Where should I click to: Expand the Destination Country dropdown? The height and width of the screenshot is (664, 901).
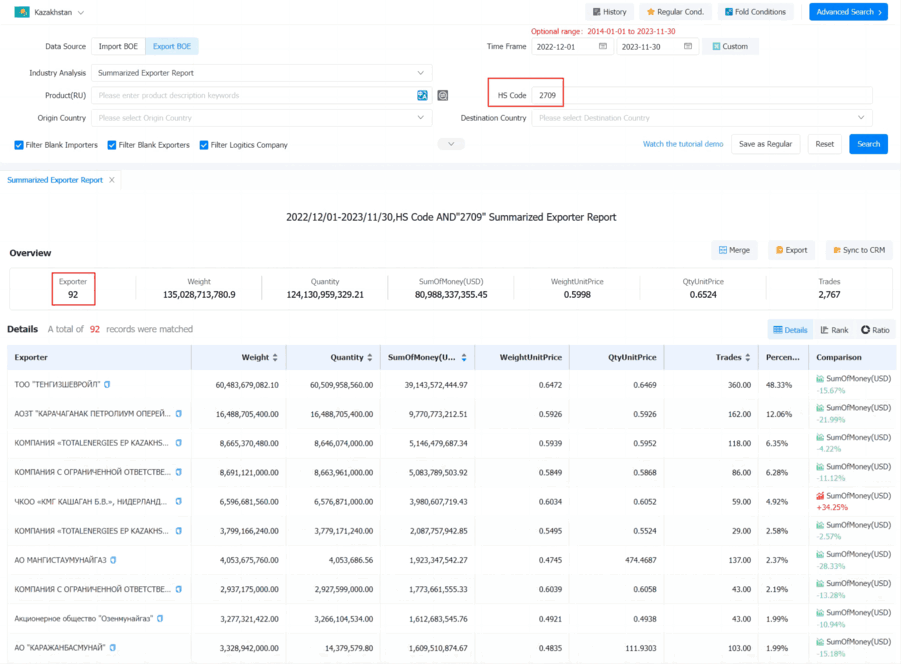tap(702, 118)
